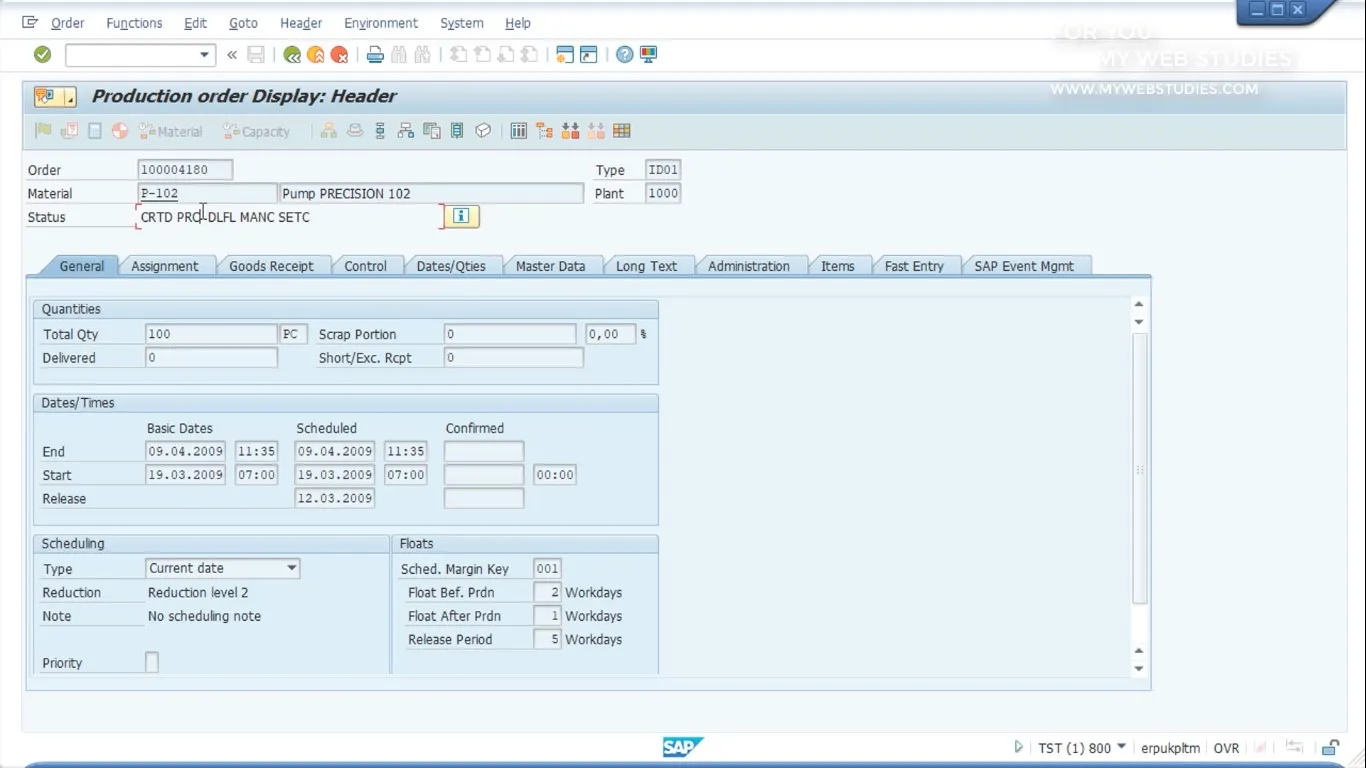Click the Services for Object icon beside the title

(45, 97)
